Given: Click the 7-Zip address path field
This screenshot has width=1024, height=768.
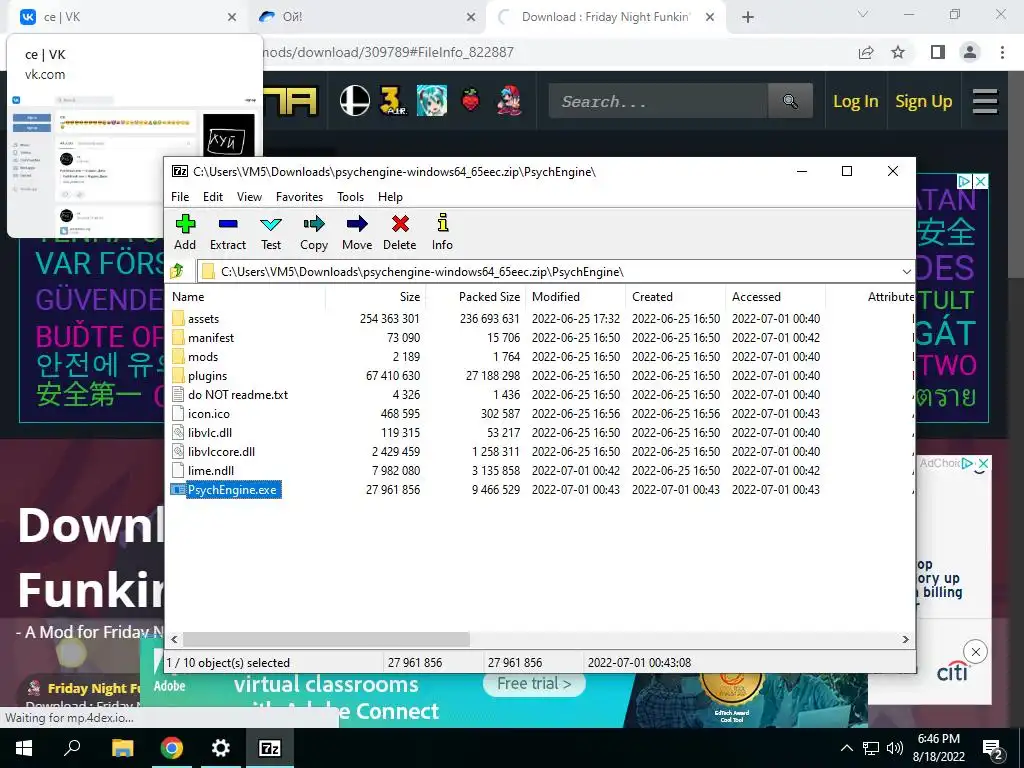Looking at the screenshot, I should pyautogui.click(x=549, y=272).
